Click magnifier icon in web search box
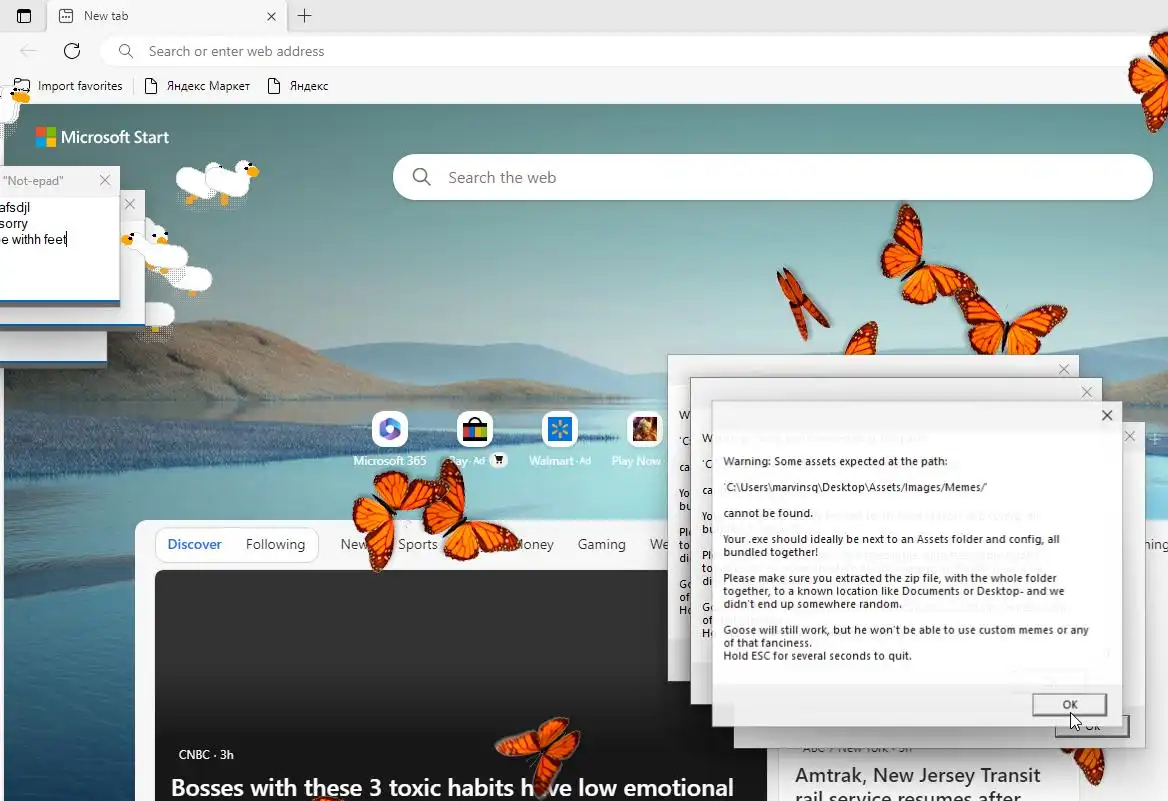 pos(422,177)
